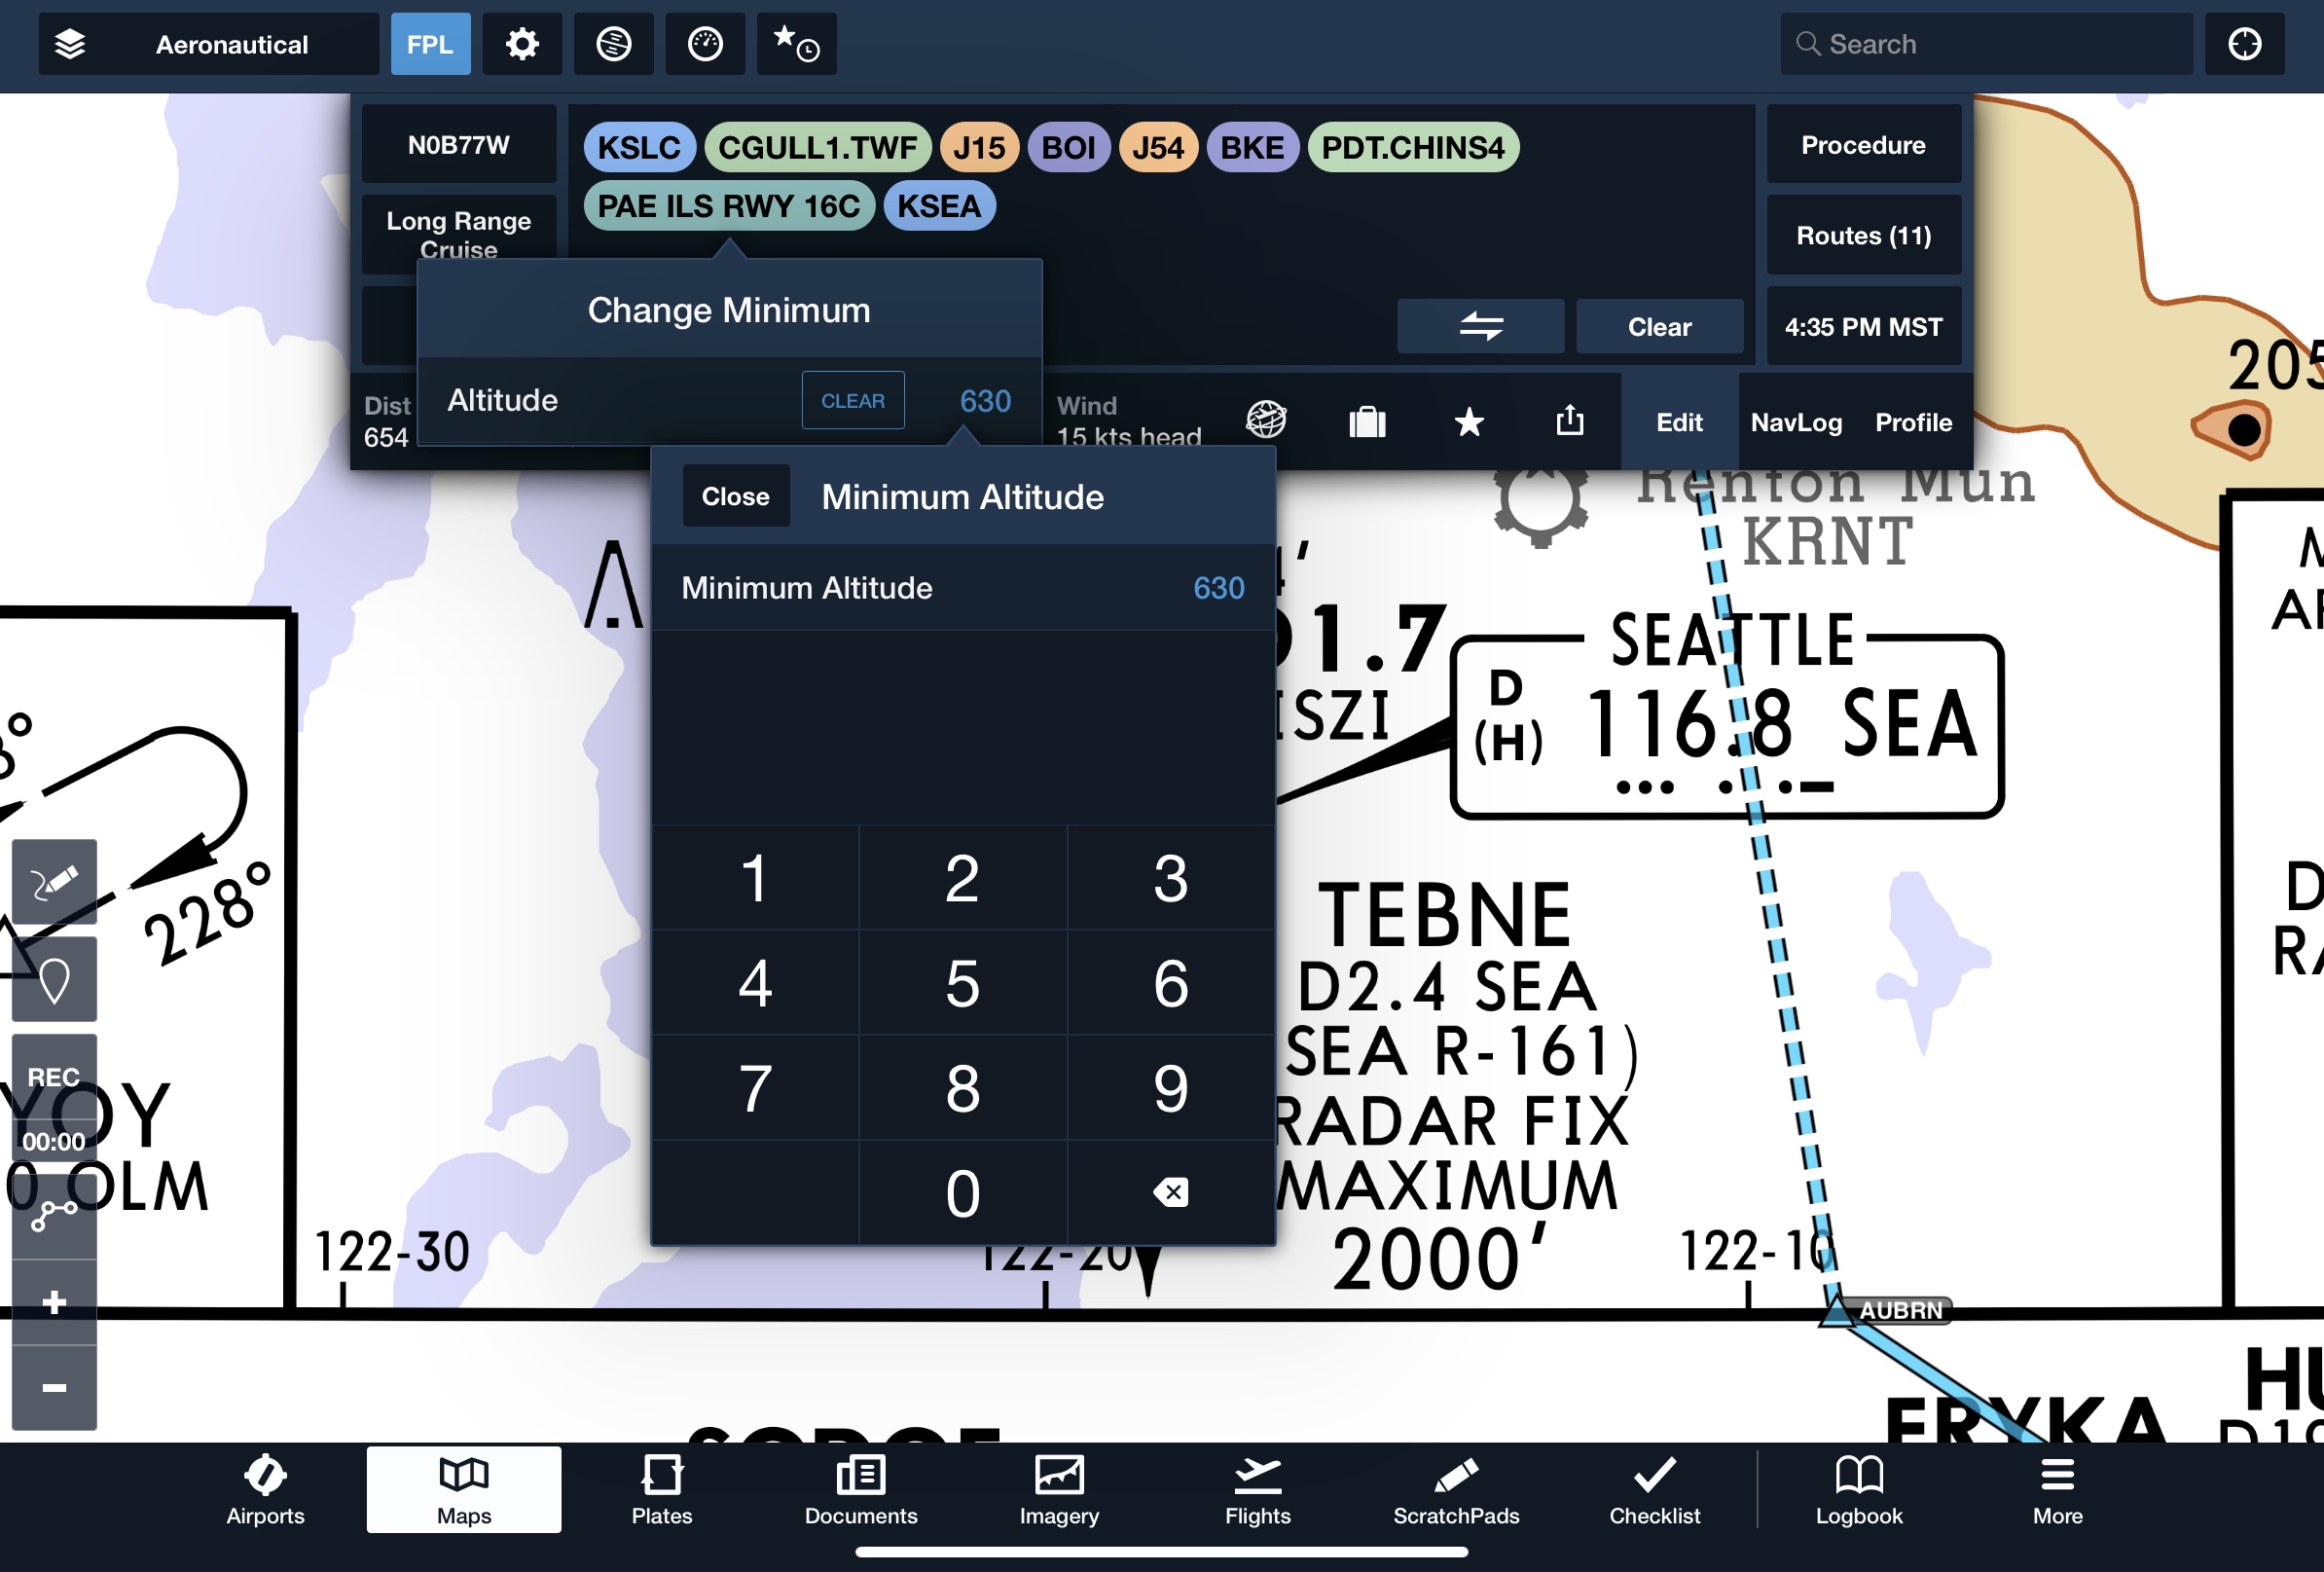
Task: Toggle the FPL flight plan panel
Action: click(430, 44)
